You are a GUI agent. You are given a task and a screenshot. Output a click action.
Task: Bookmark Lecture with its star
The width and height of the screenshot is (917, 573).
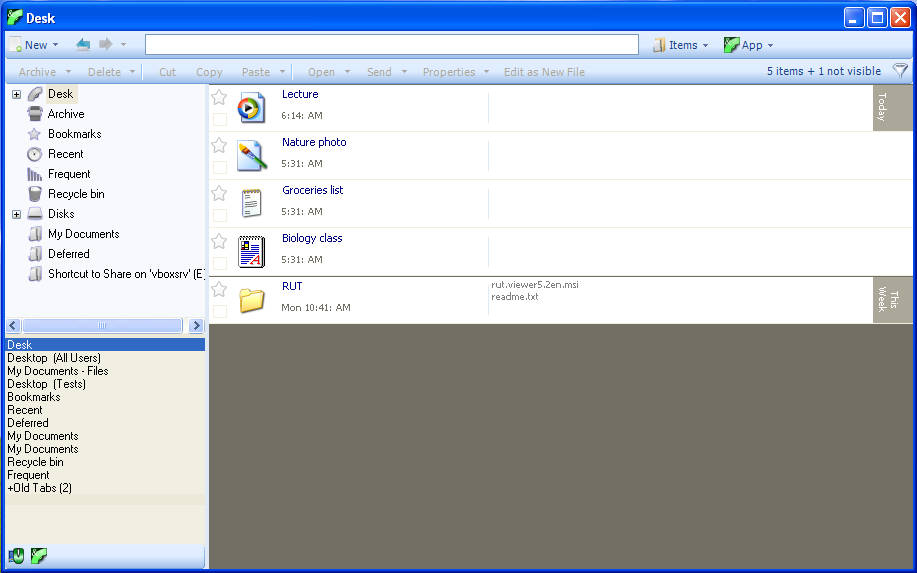pyautogui.click(x=219, y=96)
